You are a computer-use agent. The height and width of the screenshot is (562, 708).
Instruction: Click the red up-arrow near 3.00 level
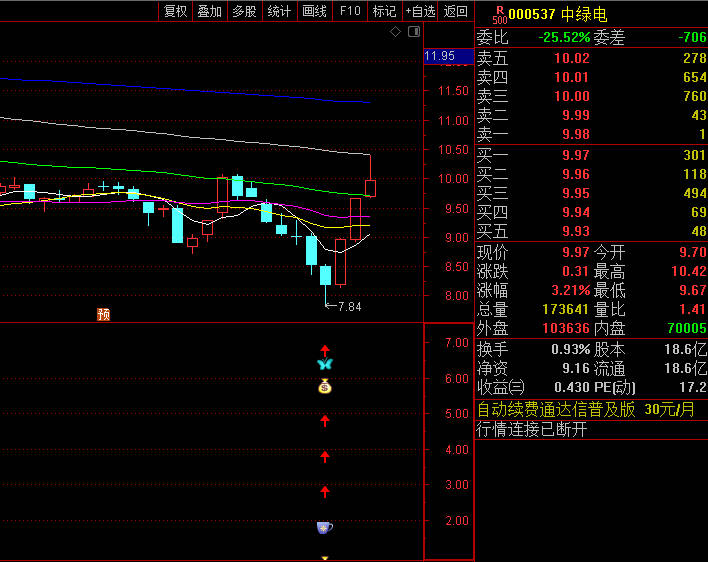point(325,492)
